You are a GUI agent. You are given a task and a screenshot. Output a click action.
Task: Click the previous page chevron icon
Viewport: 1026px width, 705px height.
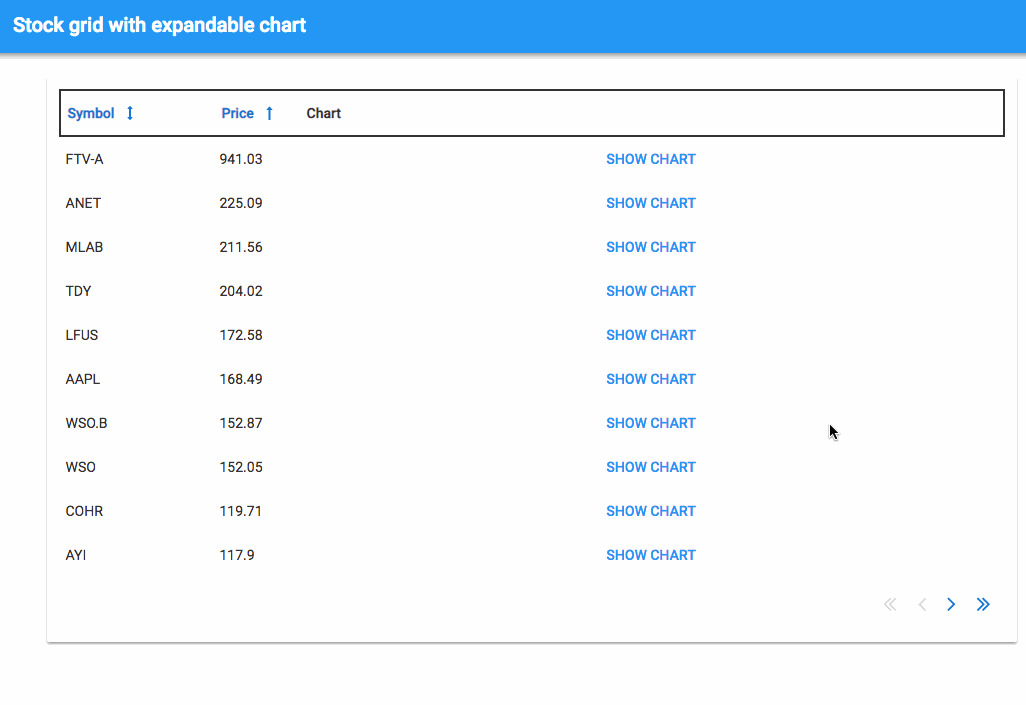921,604
